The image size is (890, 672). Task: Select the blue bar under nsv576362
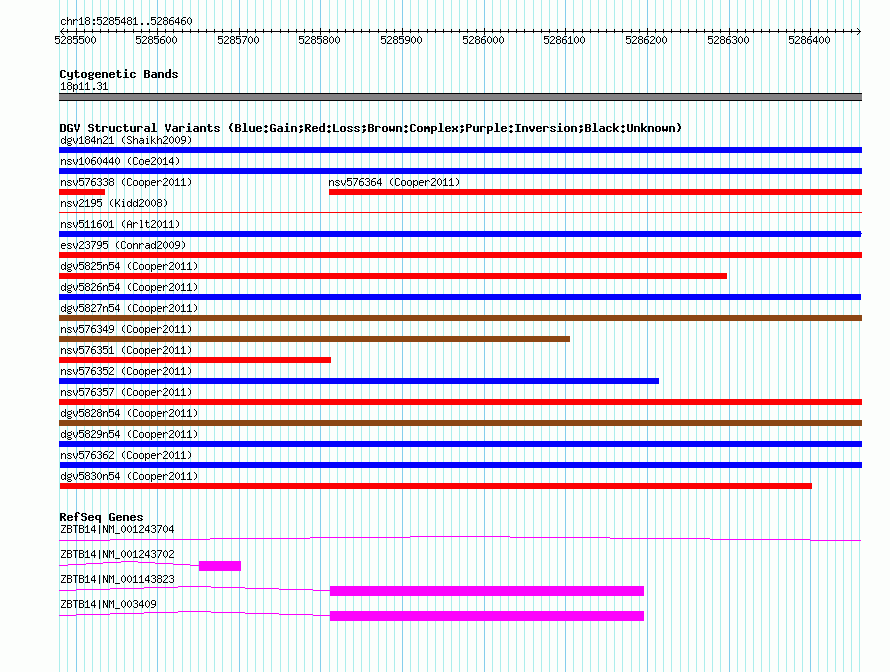tap(460, 465)
